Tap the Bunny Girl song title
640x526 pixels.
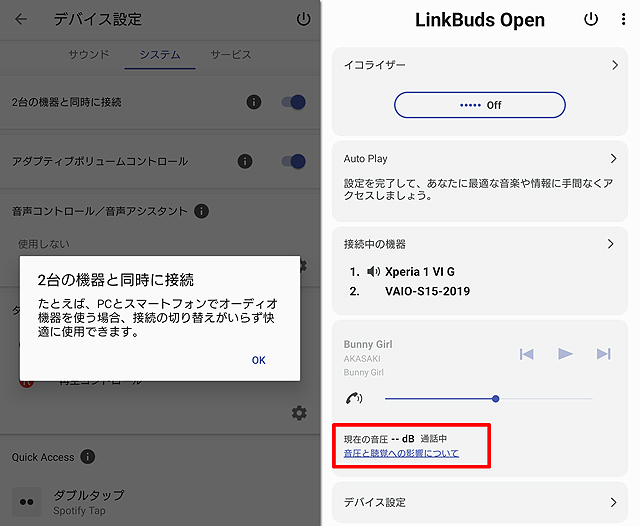(x=368, y=344)
